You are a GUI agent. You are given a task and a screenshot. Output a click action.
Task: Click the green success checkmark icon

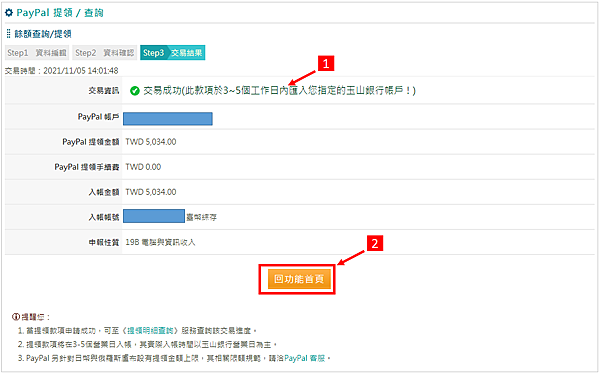[134, 91]
